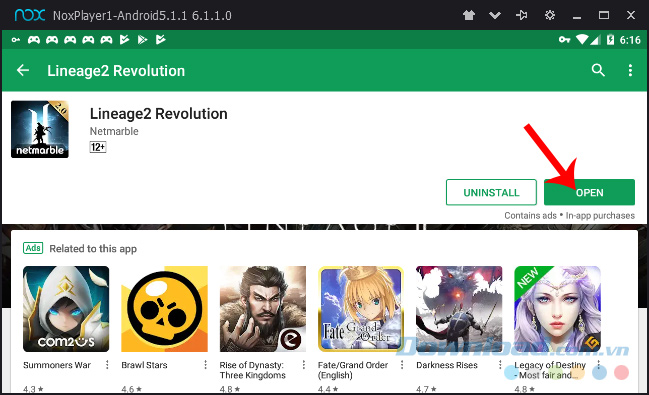
Task: Click the Summoners War title text
Action: pyautogui.click(x=57, y=365)
